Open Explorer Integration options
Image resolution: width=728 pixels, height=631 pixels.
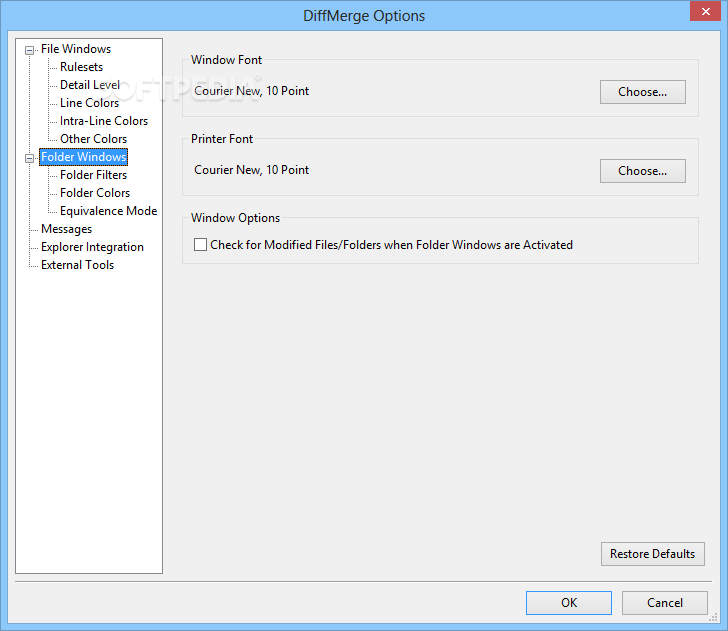[x=92, y=247]
